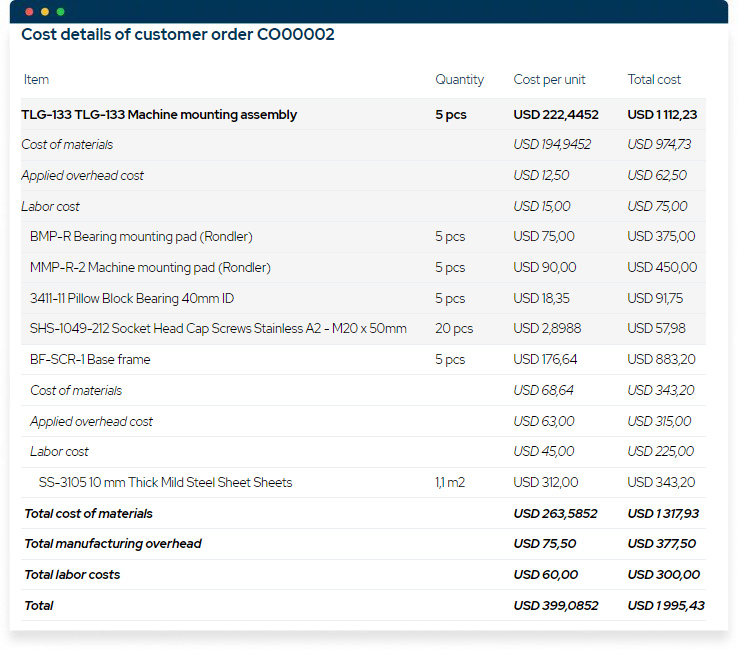Click unit cost 'USD 176,64'
The image size is (738, 650).
pos(545,360)
